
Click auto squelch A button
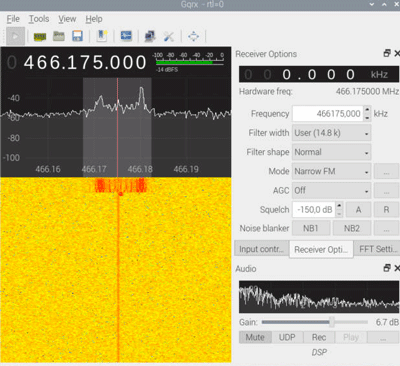pyautogui.click(x=358, y=210)
